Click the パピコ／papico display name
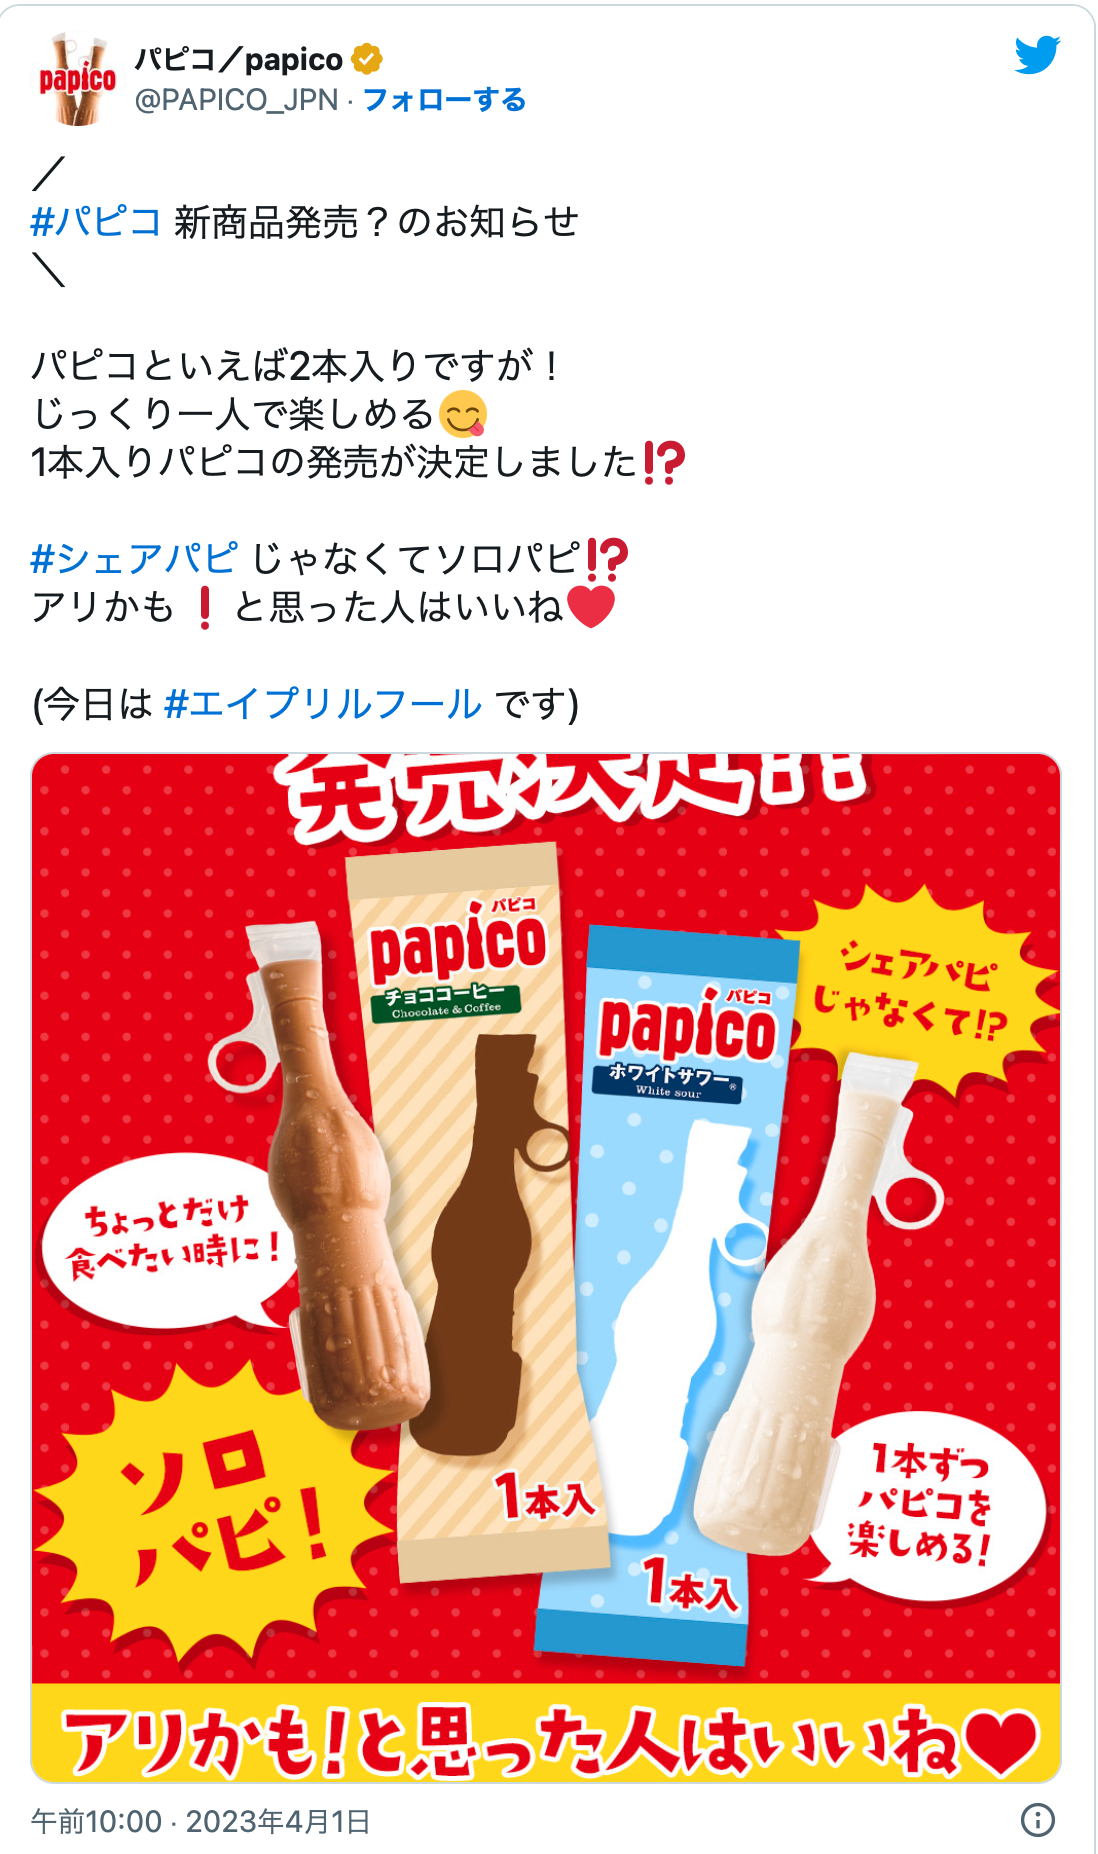This screenshot has width=1098, height=1854. click(x=239, y=60)
